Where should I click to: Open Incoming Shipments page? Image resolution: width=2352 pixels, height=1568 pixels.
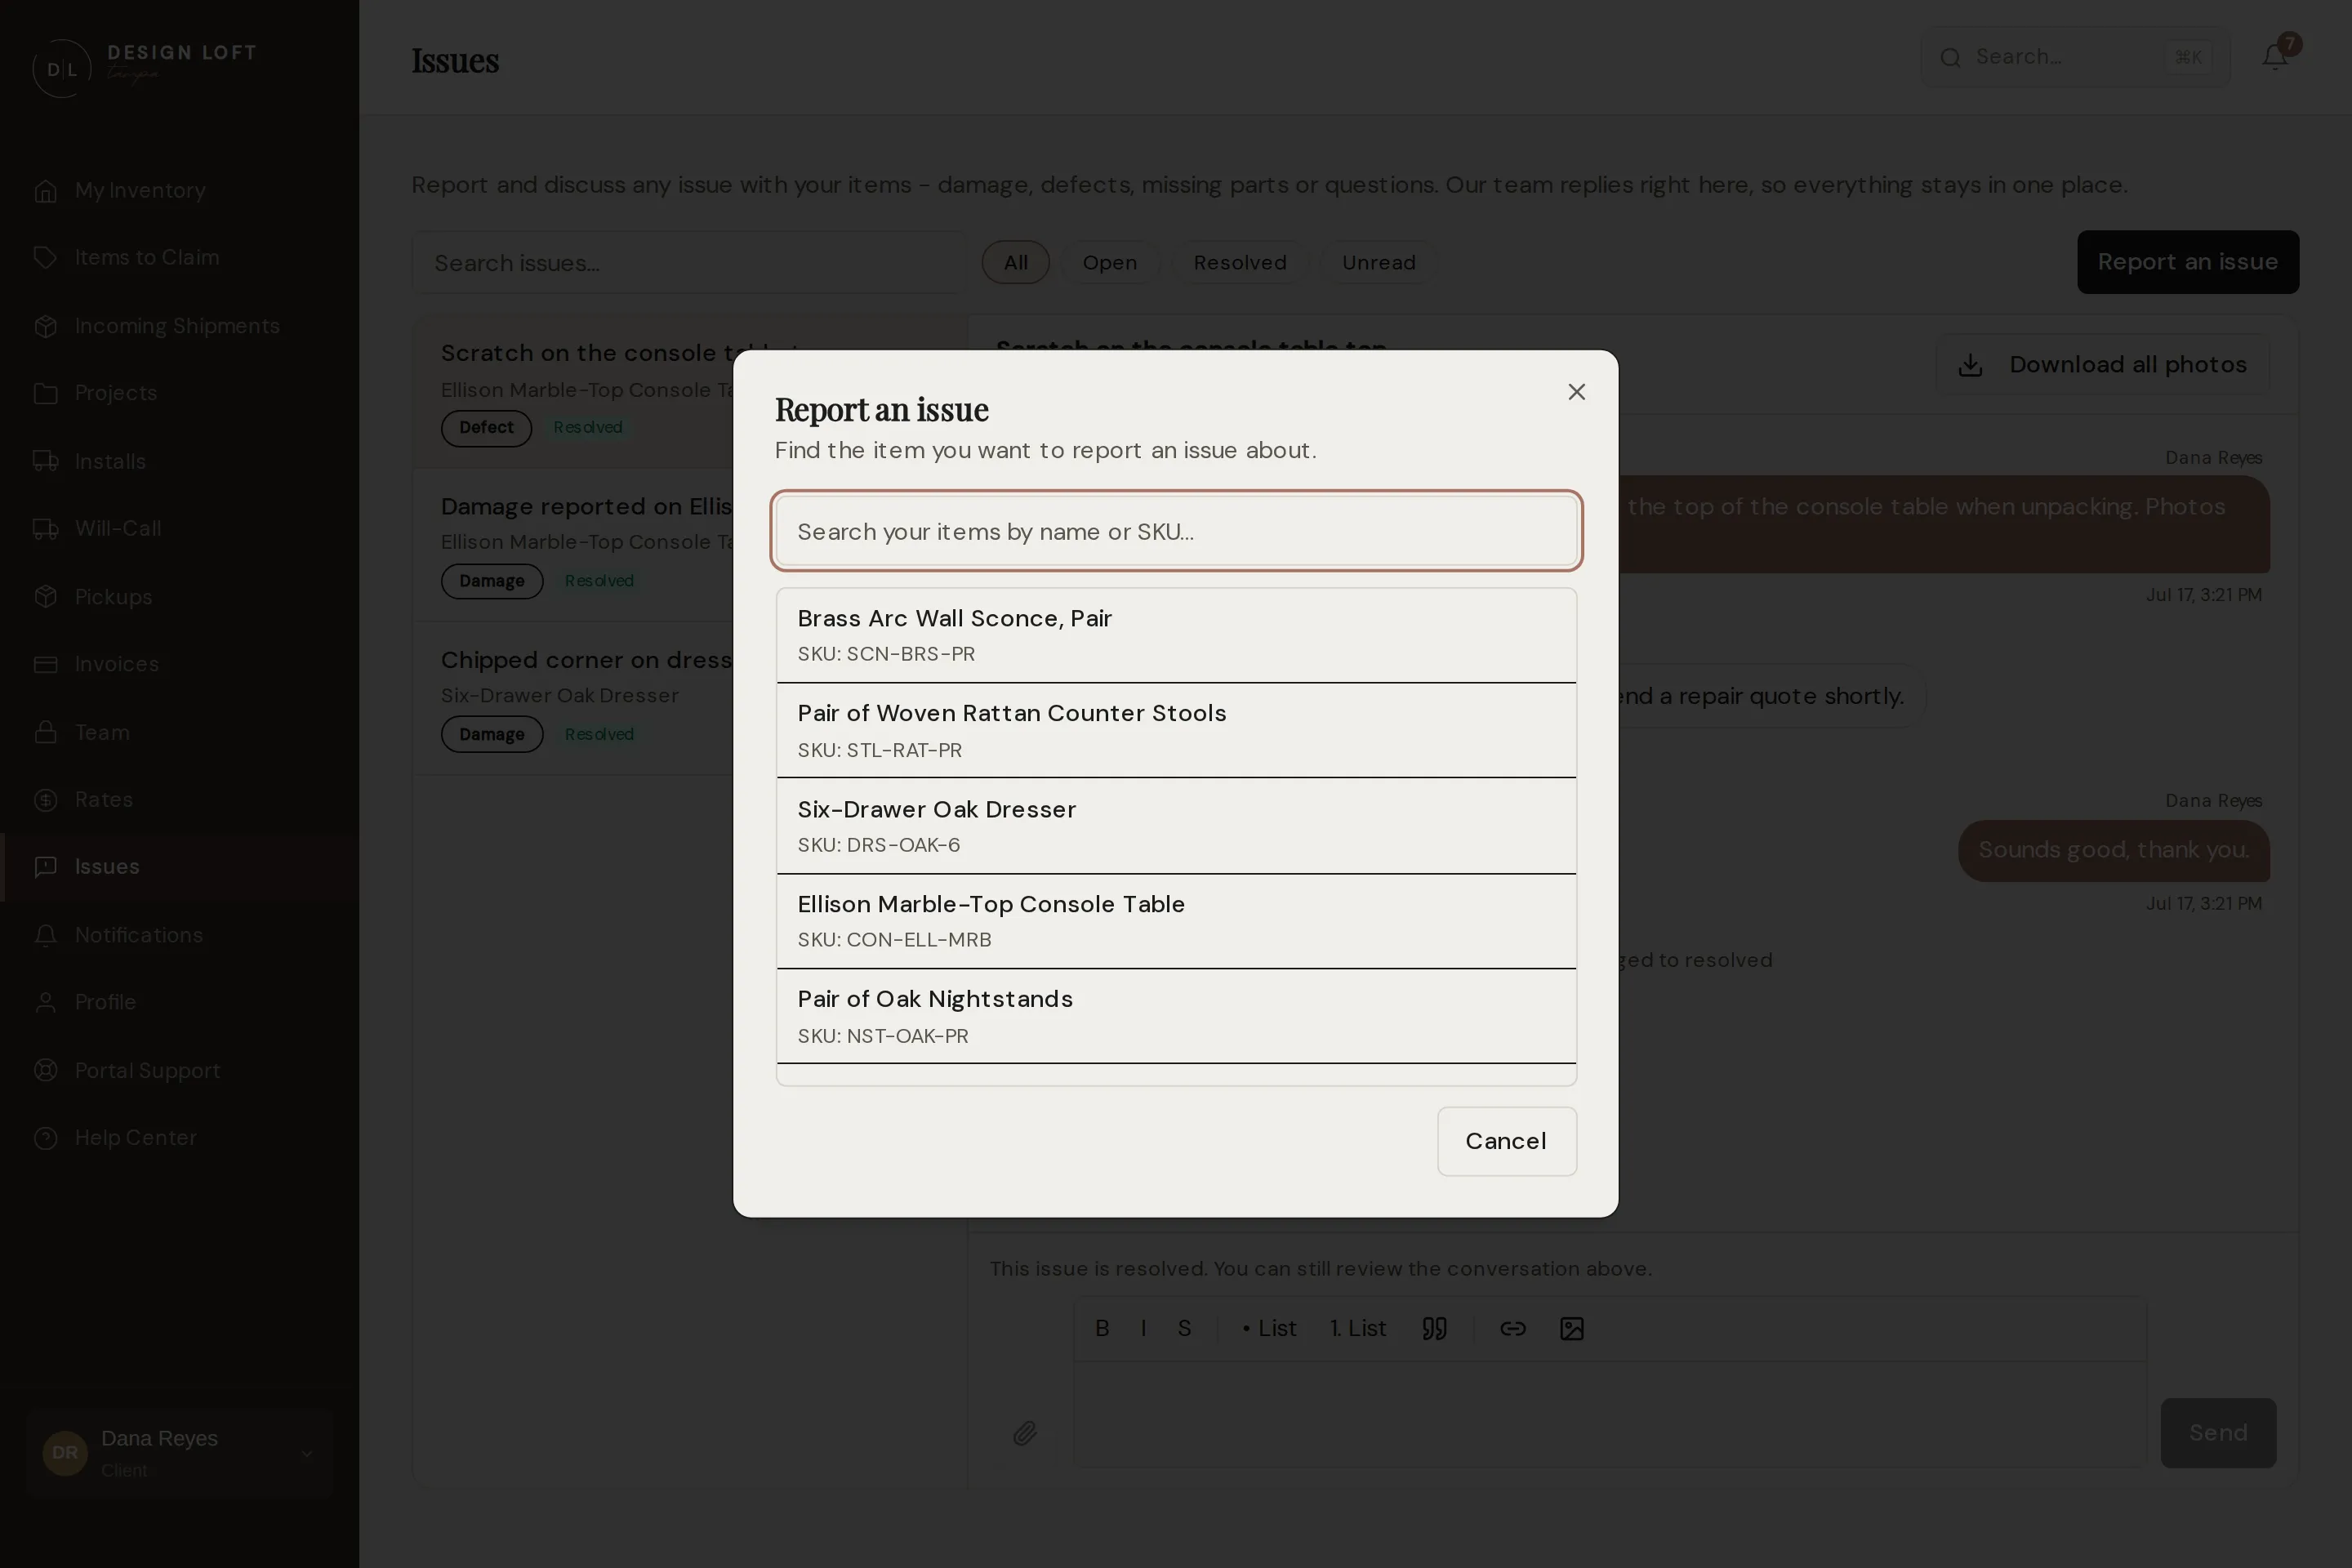pyautogui.click(x=180, y=326)
